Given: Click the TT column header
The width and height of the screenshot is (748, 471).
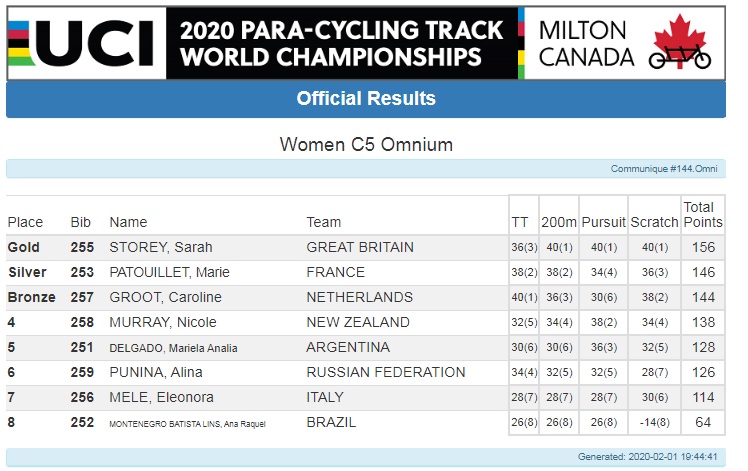Looking at the screenshot, I should click(x=520, y=222).
